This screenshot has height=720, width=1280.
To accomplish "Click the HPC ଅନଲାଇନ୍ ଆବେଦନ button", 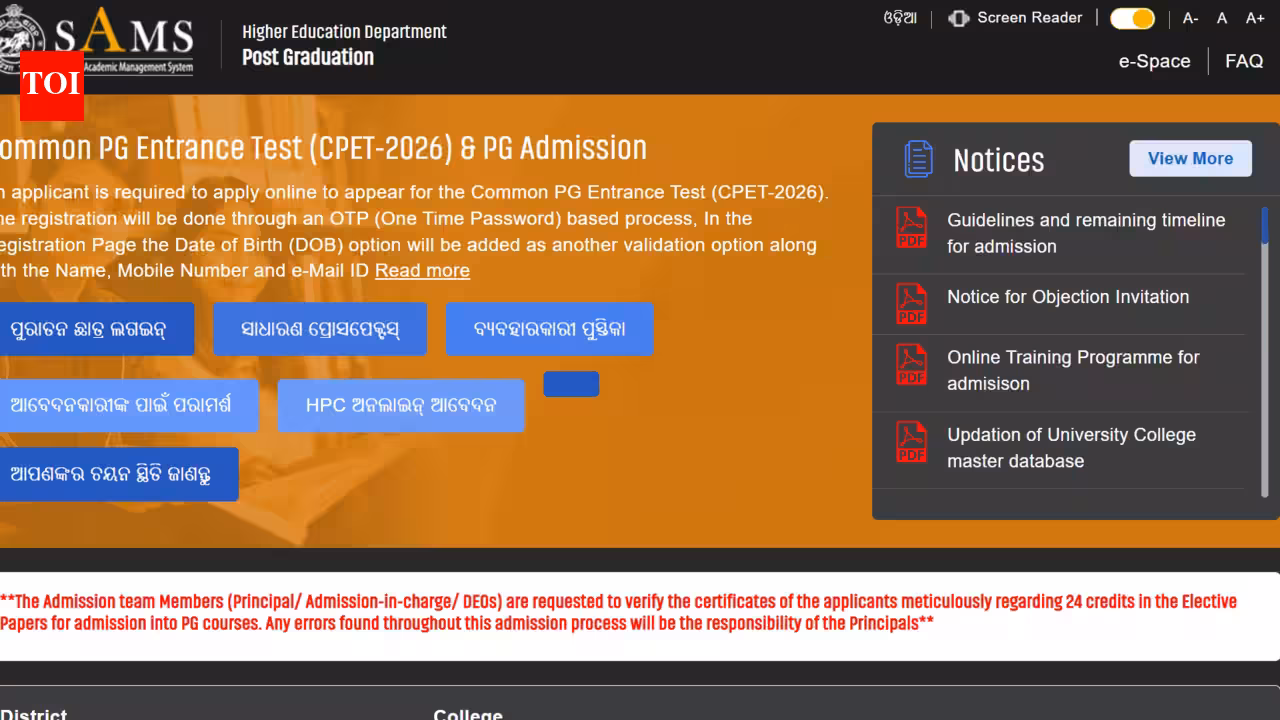I will click(401, 405).
